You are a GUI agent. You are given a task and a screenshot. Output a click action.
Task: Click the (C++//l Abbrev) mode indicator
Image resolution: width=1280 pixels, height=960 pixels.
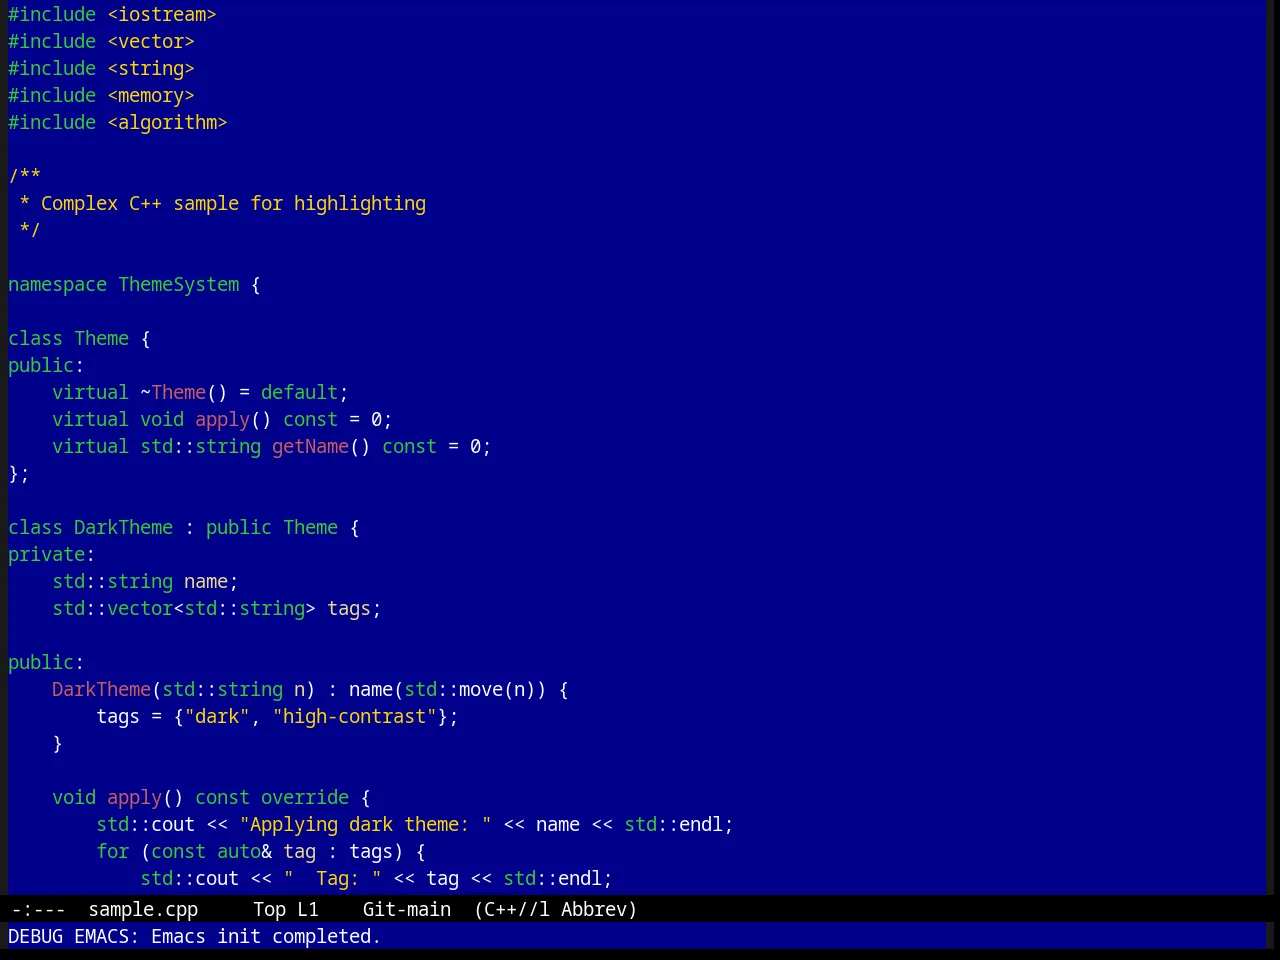coord(556,909)
